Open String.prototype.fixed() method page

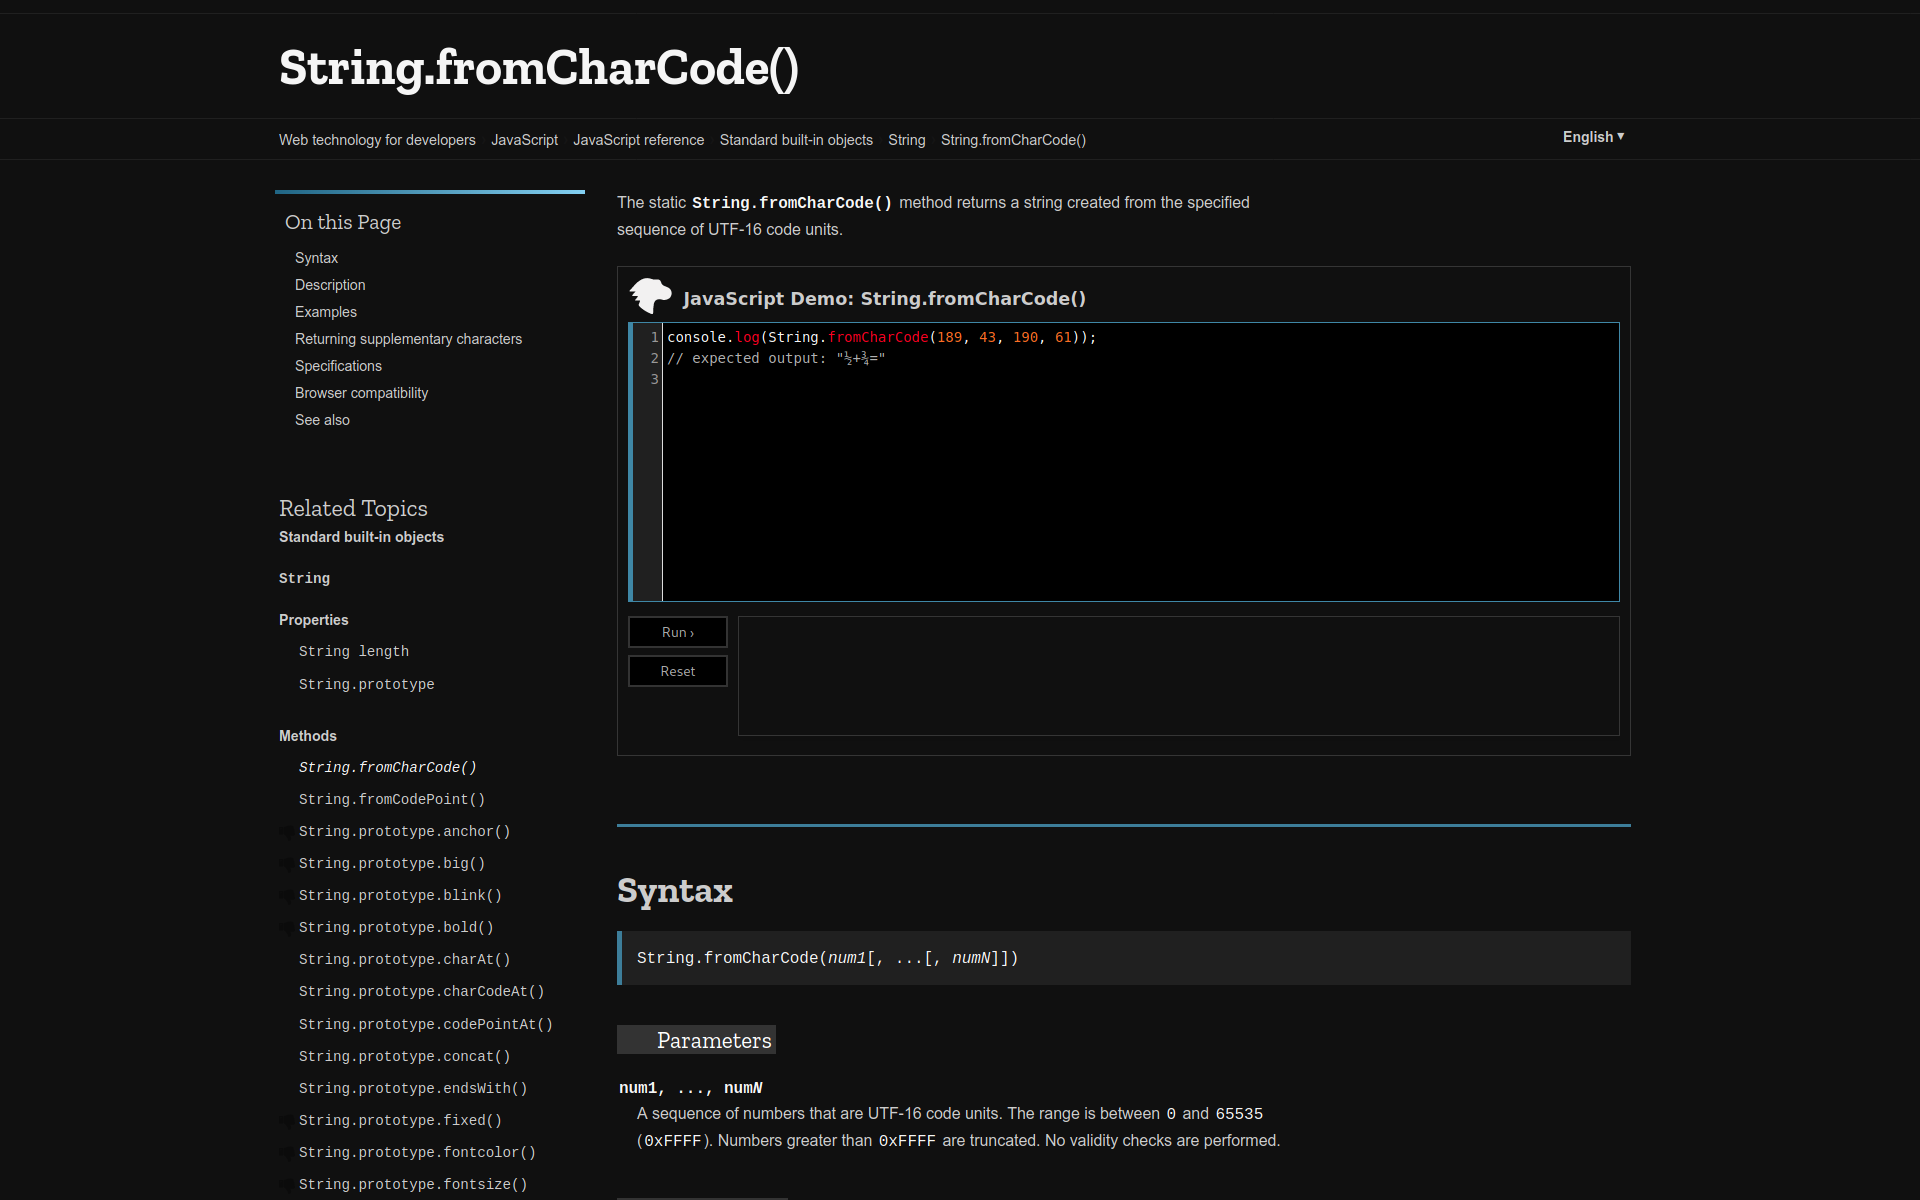[400, 1120]
